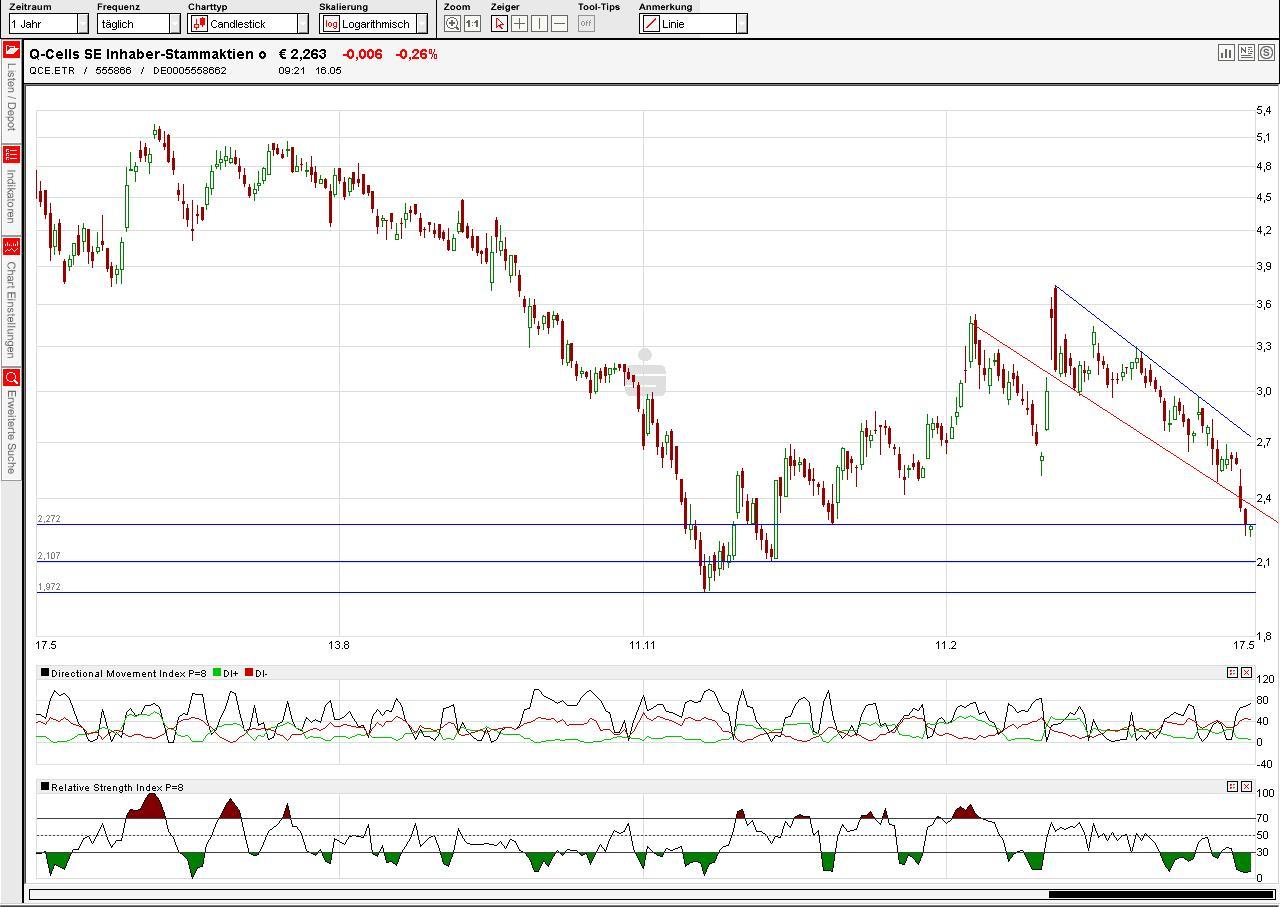Click the timestamp 09:21
The width and height of the screenshot is (1280, 907).
coord(292,71)
